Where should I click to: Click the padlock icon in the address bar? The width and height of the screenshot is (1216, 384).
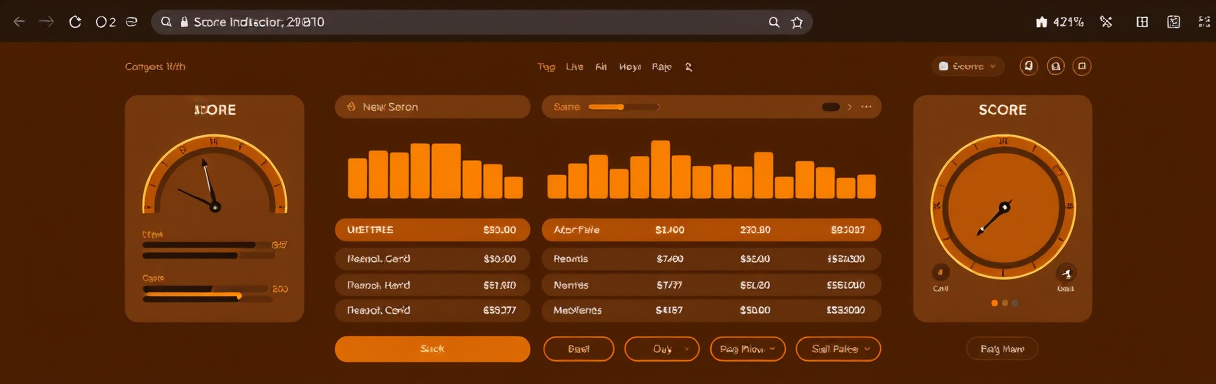click(185, 22)
